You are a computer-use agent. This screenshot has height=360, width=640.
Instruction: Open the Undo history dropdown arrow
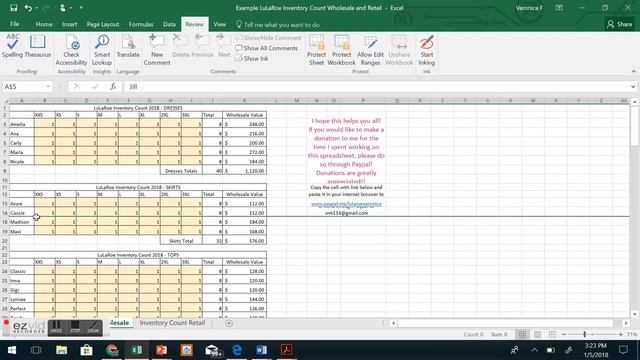36,8
